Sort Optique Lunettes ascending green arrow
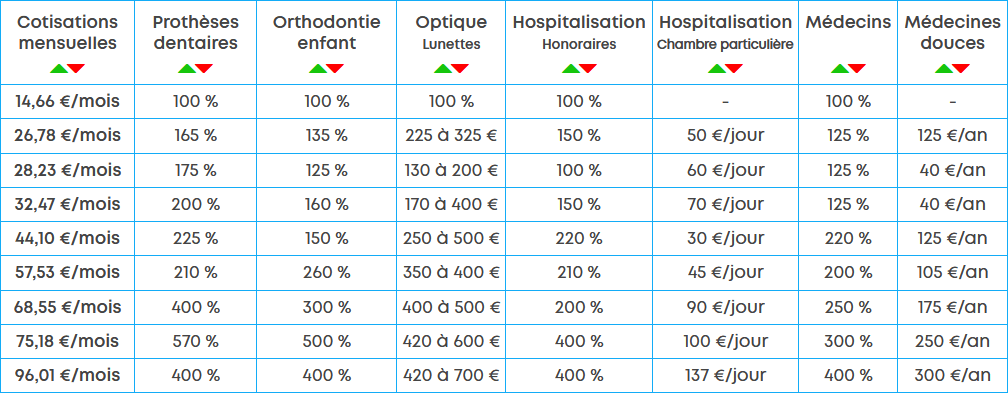 (442, 68)
